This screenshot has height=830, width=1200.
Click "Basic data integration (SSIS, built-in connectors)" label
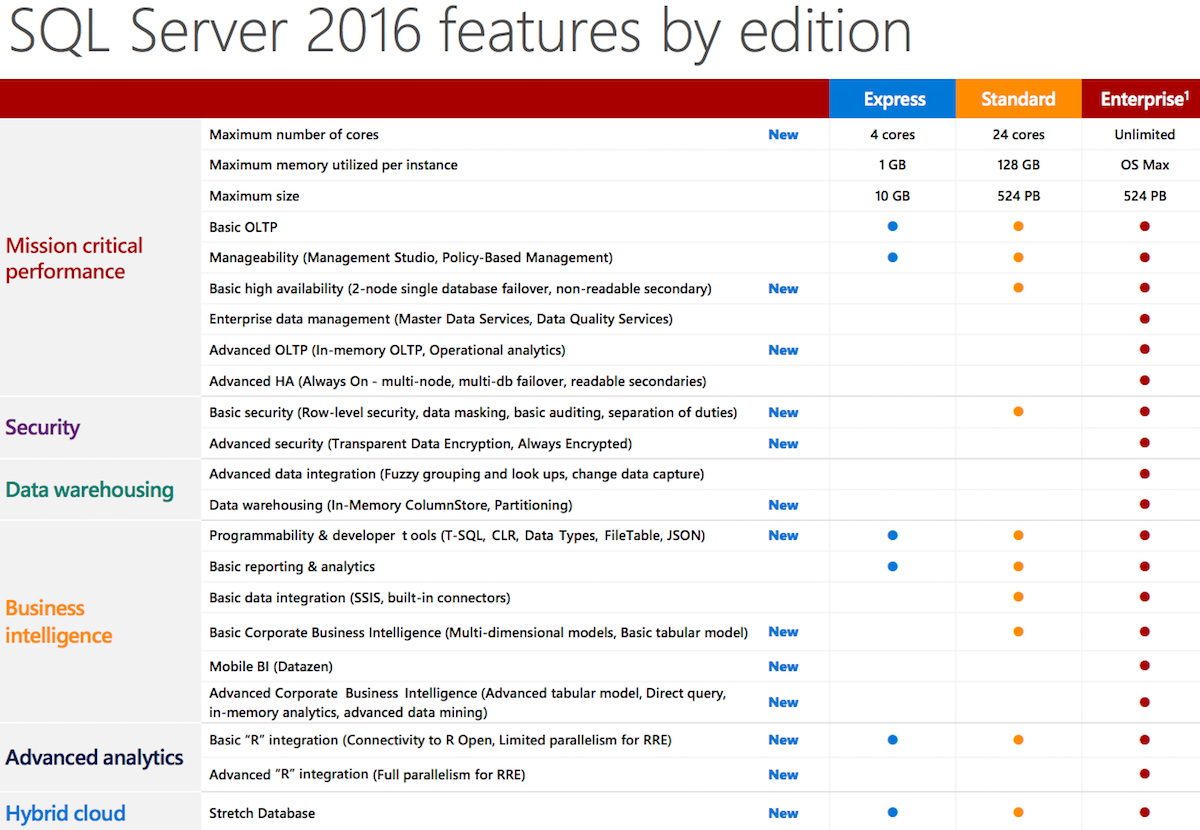pos(360,597)
